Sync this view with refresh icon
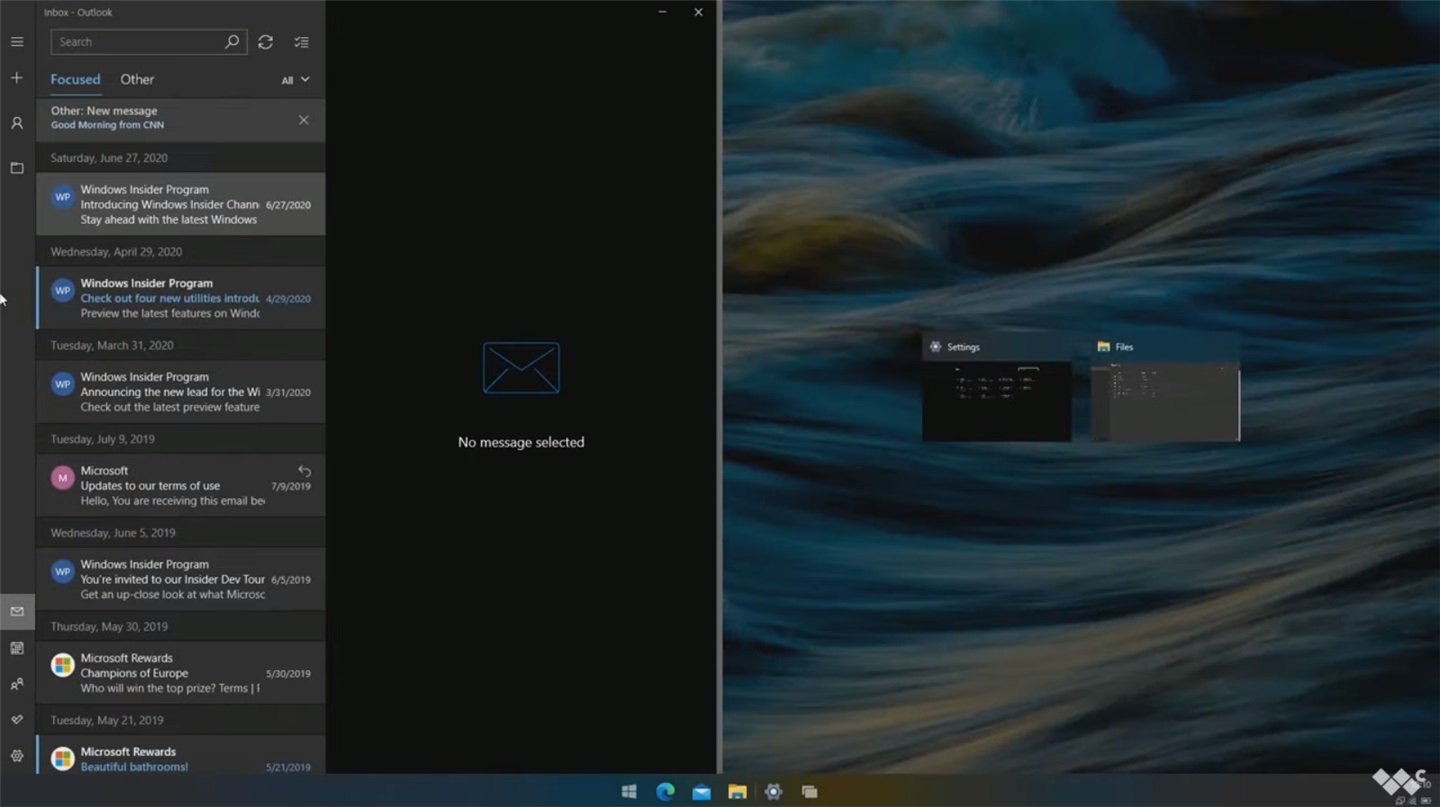 click(265, 42)
